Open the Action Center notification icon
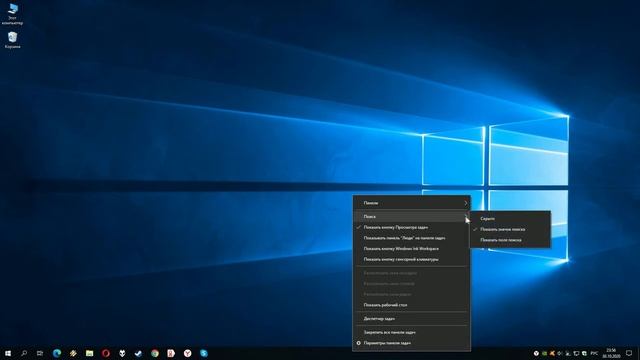 pos(629,353)
